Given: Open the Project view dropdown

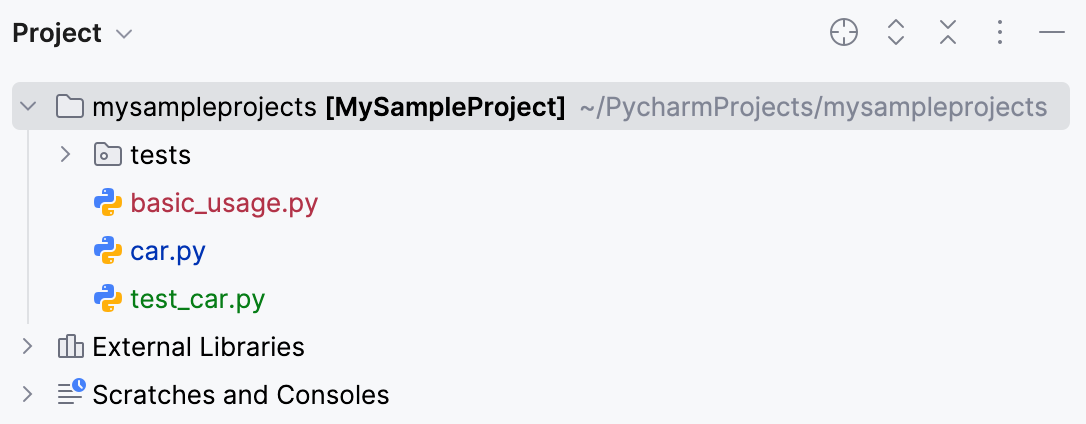Looking at the screenshot, I should (x=124, y=34).
